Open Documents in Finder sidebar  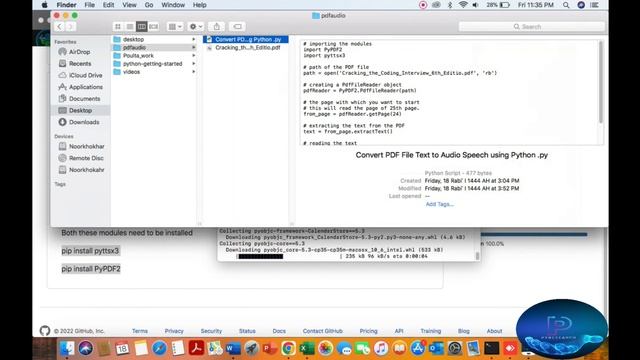tap(84, 99)
